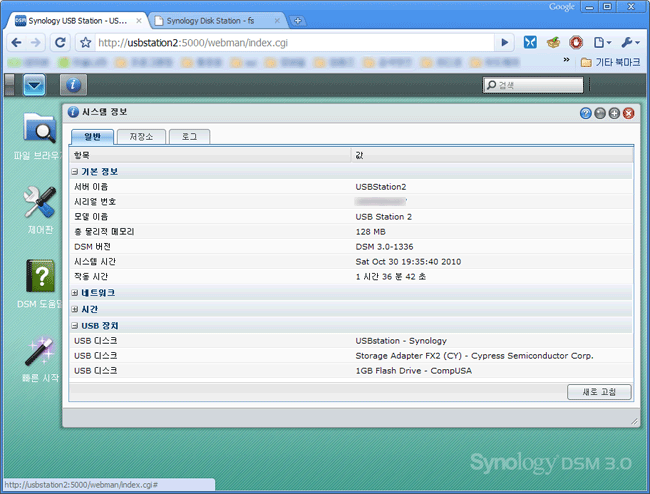Open the 파일 브라우저 desktop icon
Viewport: 650px width, 494px height.
(39, 137)
